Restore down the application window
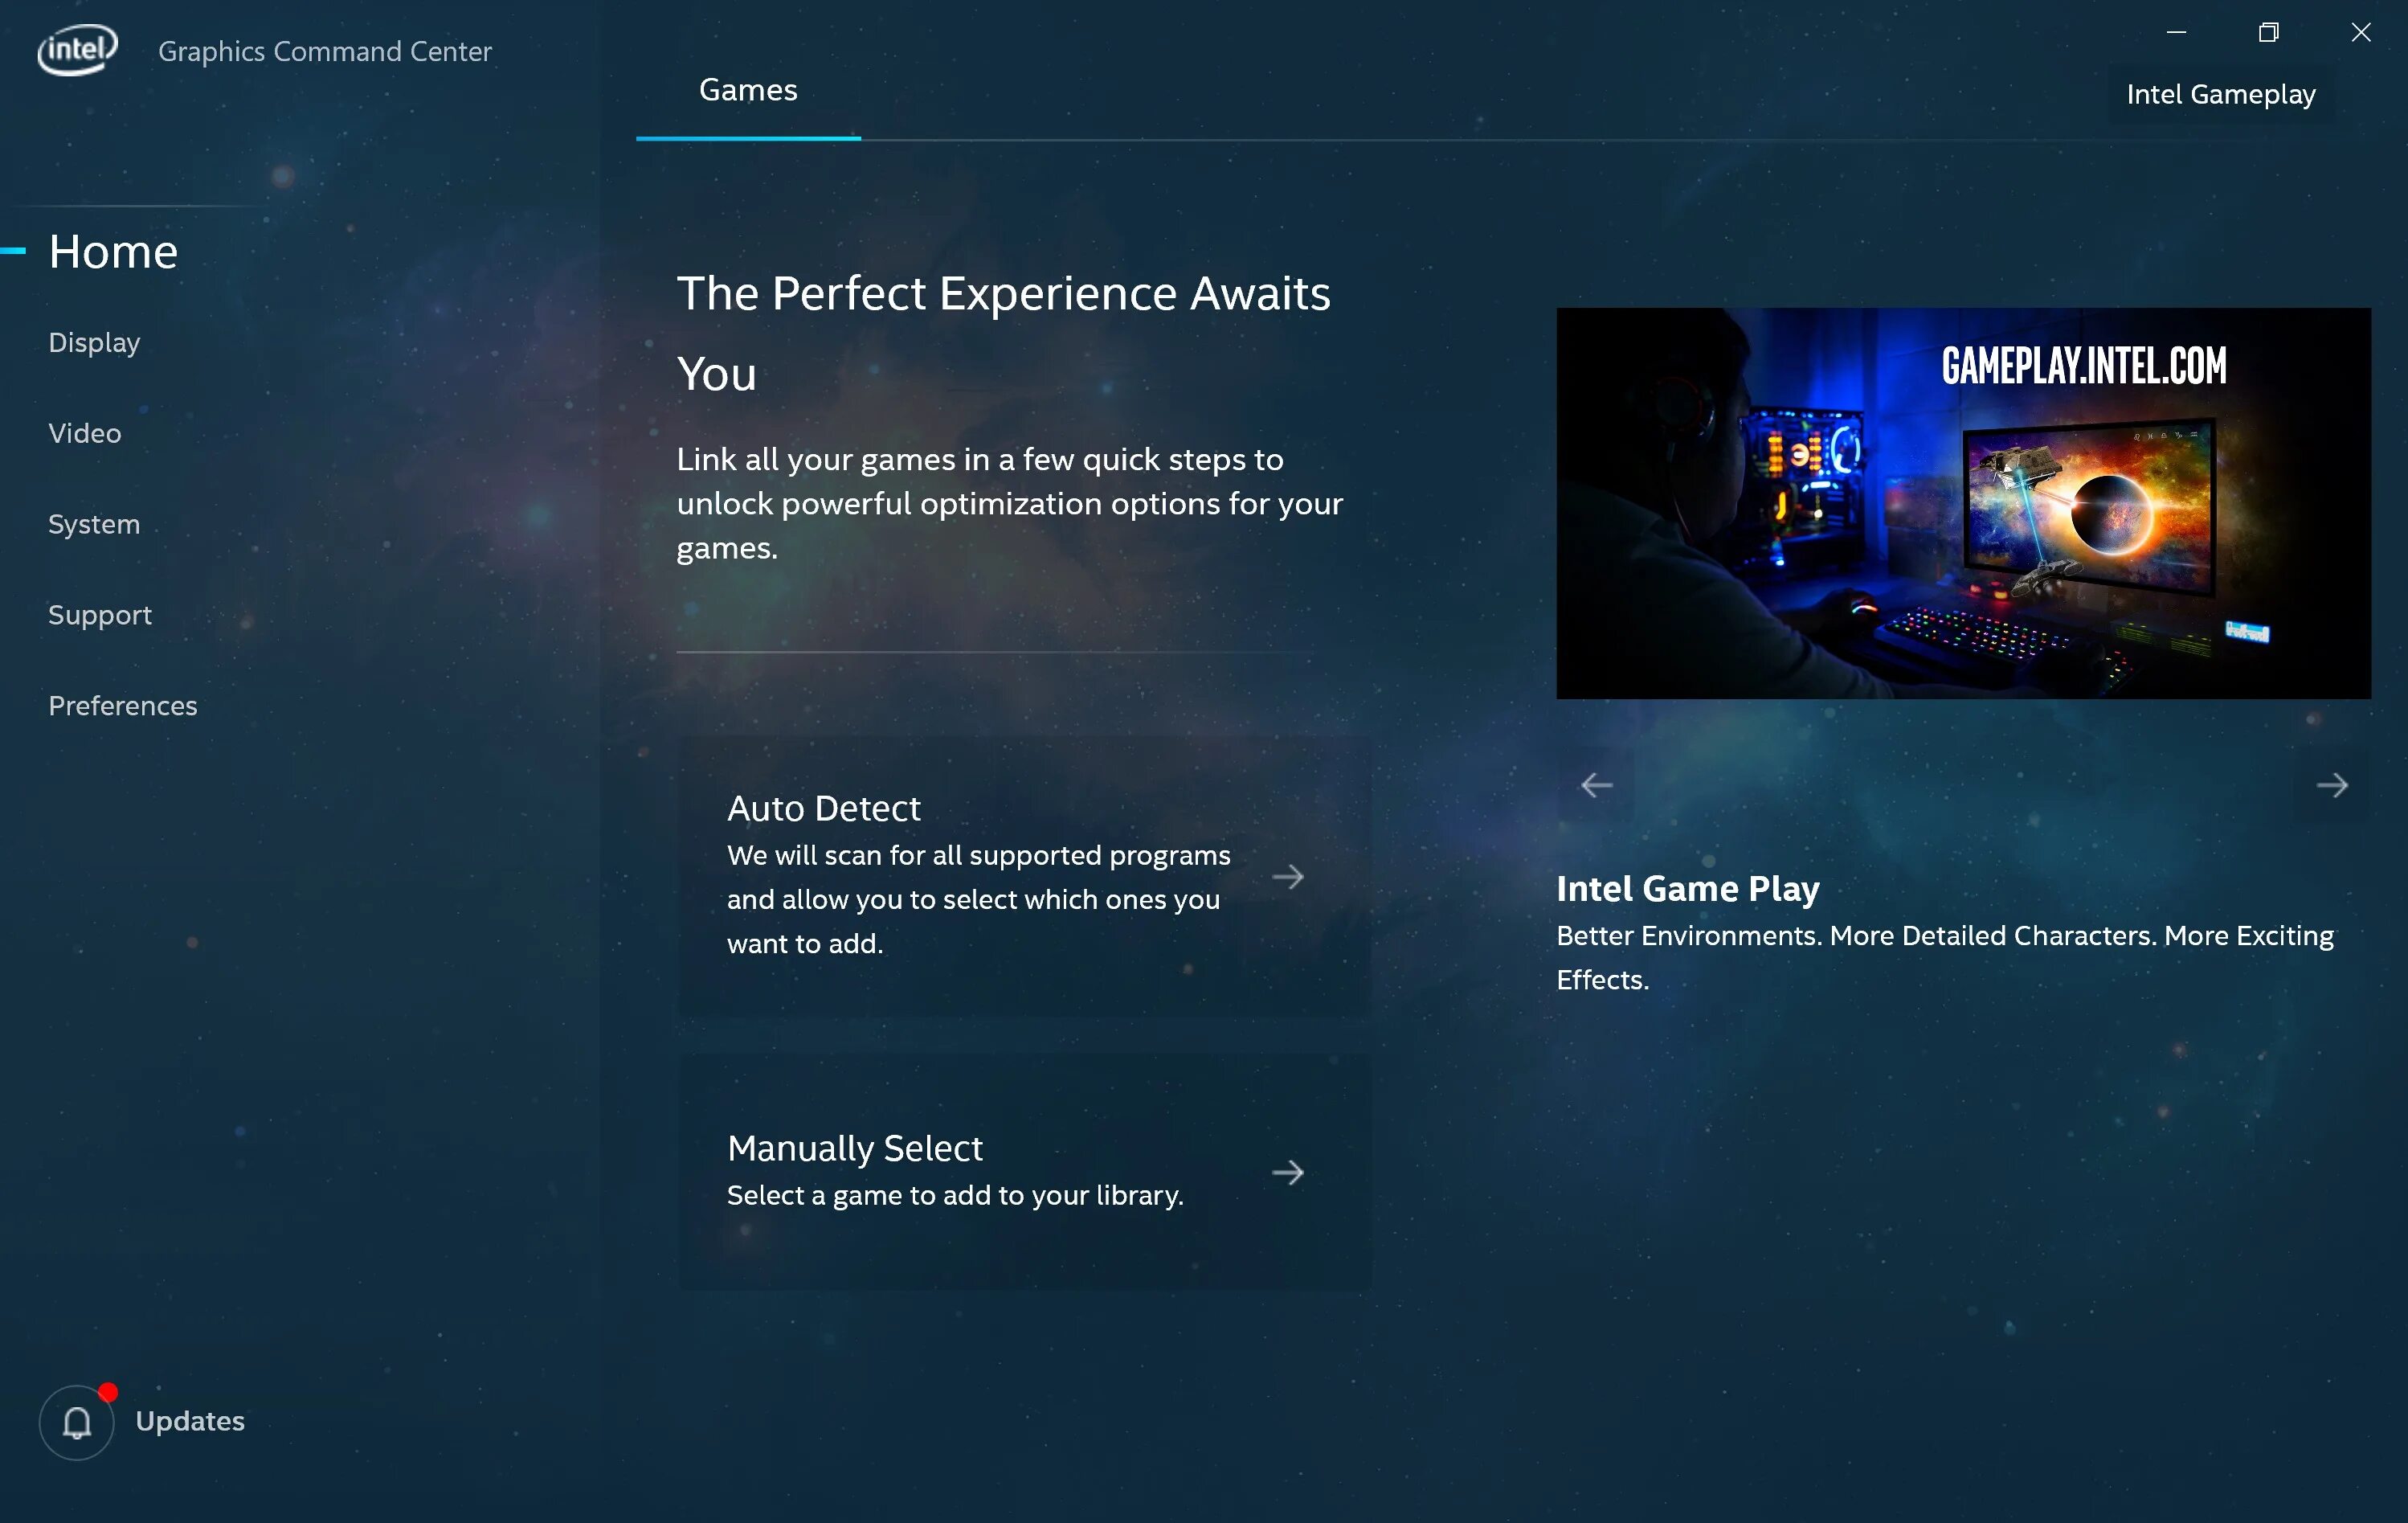The height and width of the screenshot is (1523, 2408). (x=2268, y=33)
